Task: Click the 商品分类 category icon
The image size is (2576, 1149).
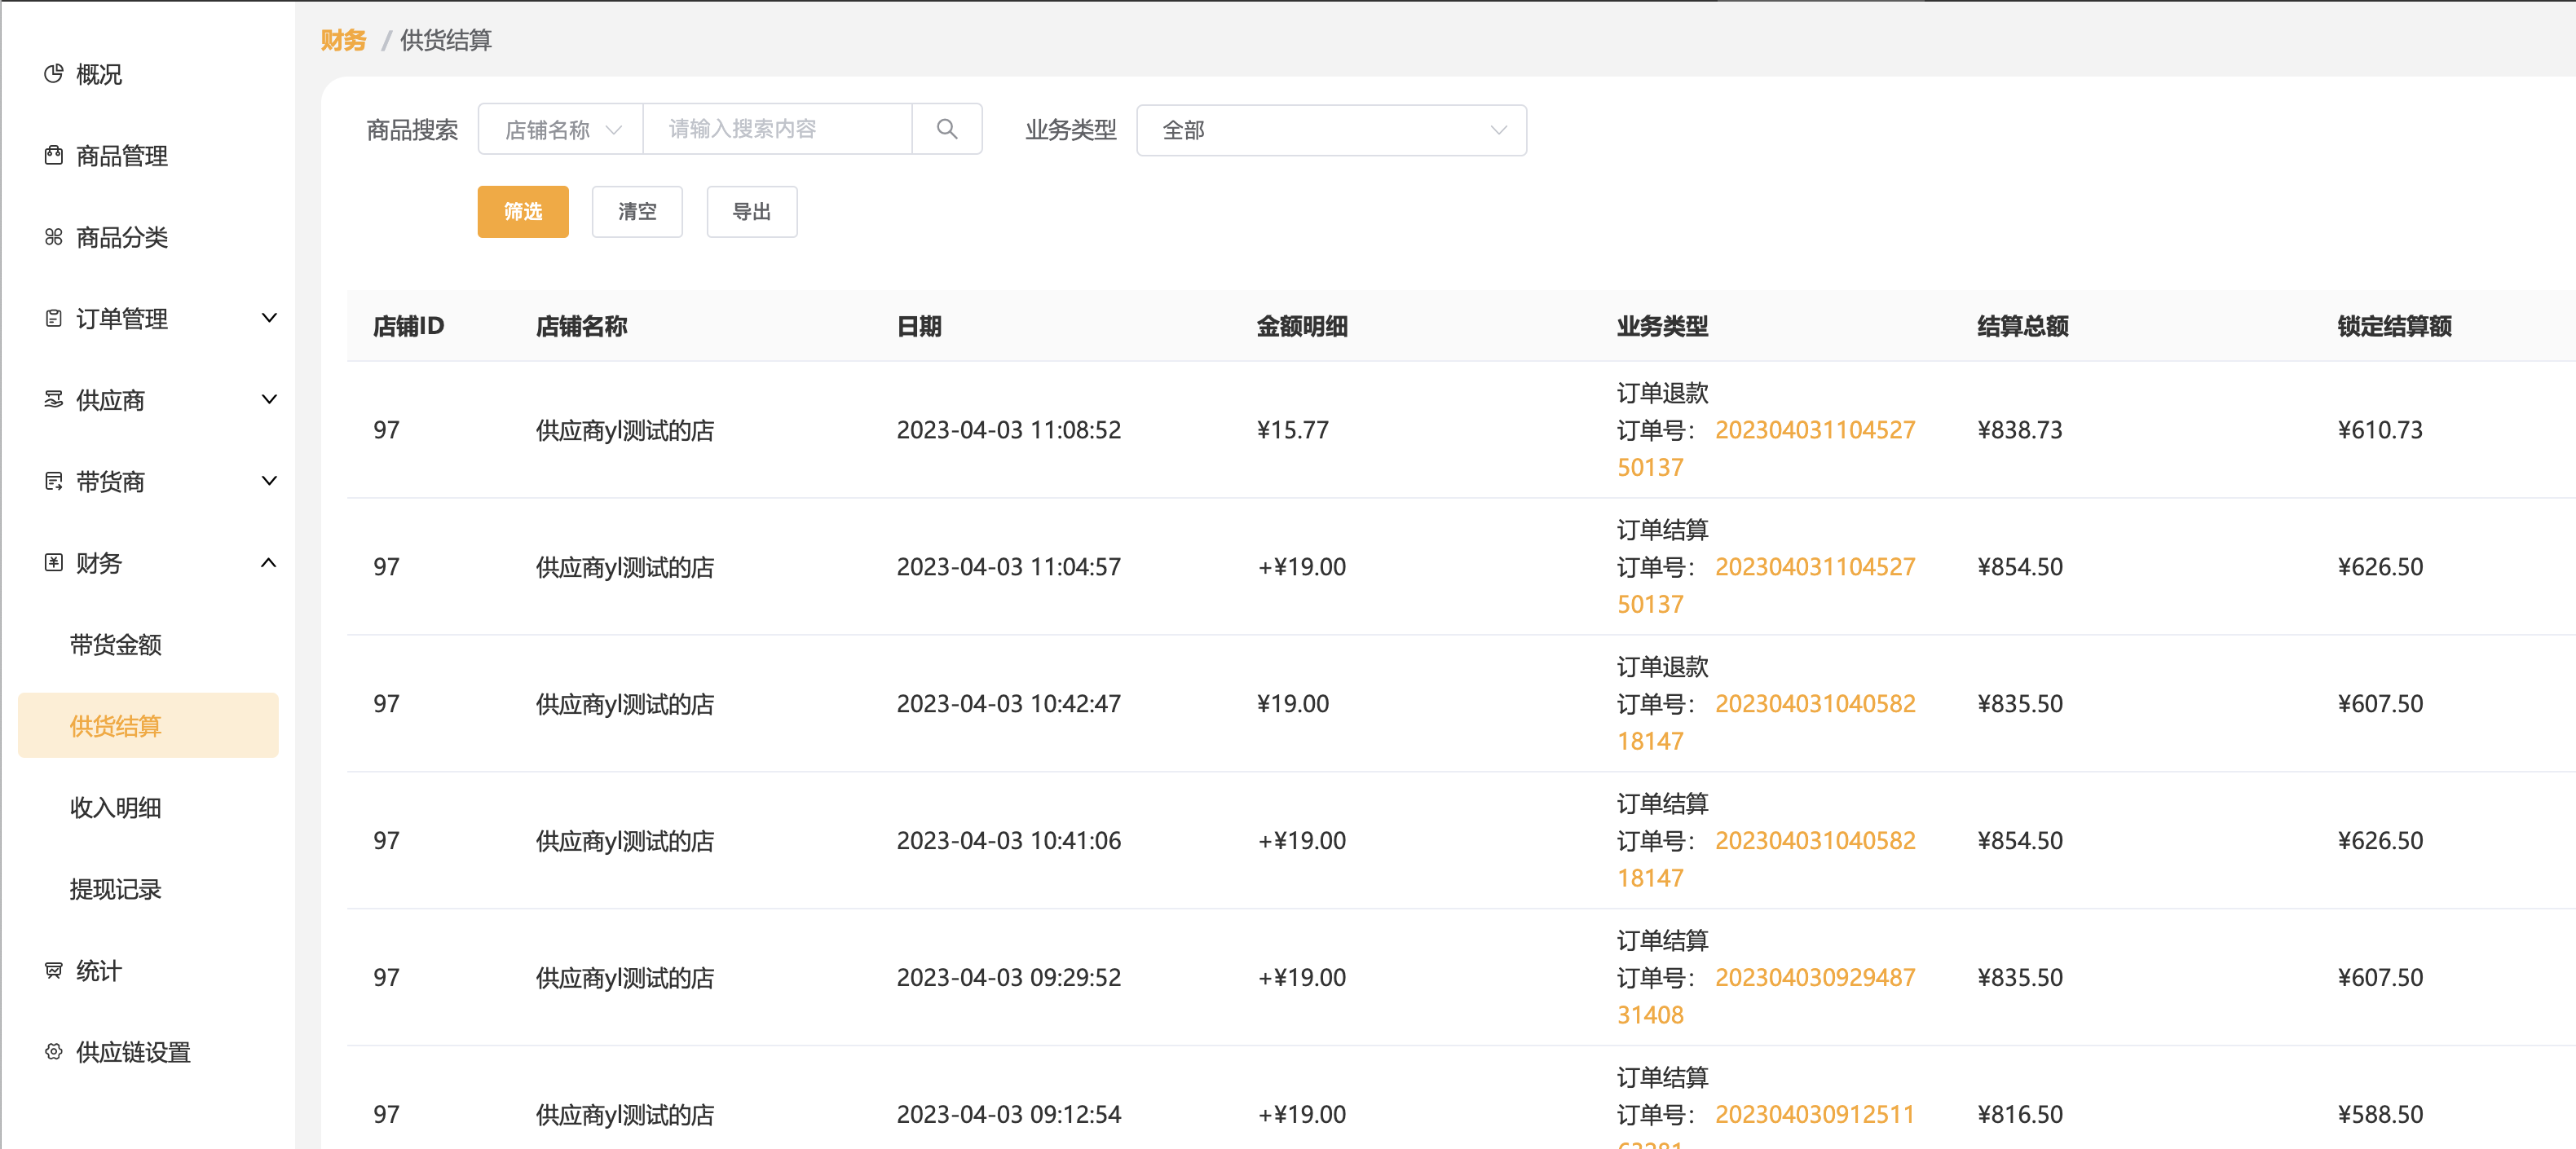Action: [54, 237]
